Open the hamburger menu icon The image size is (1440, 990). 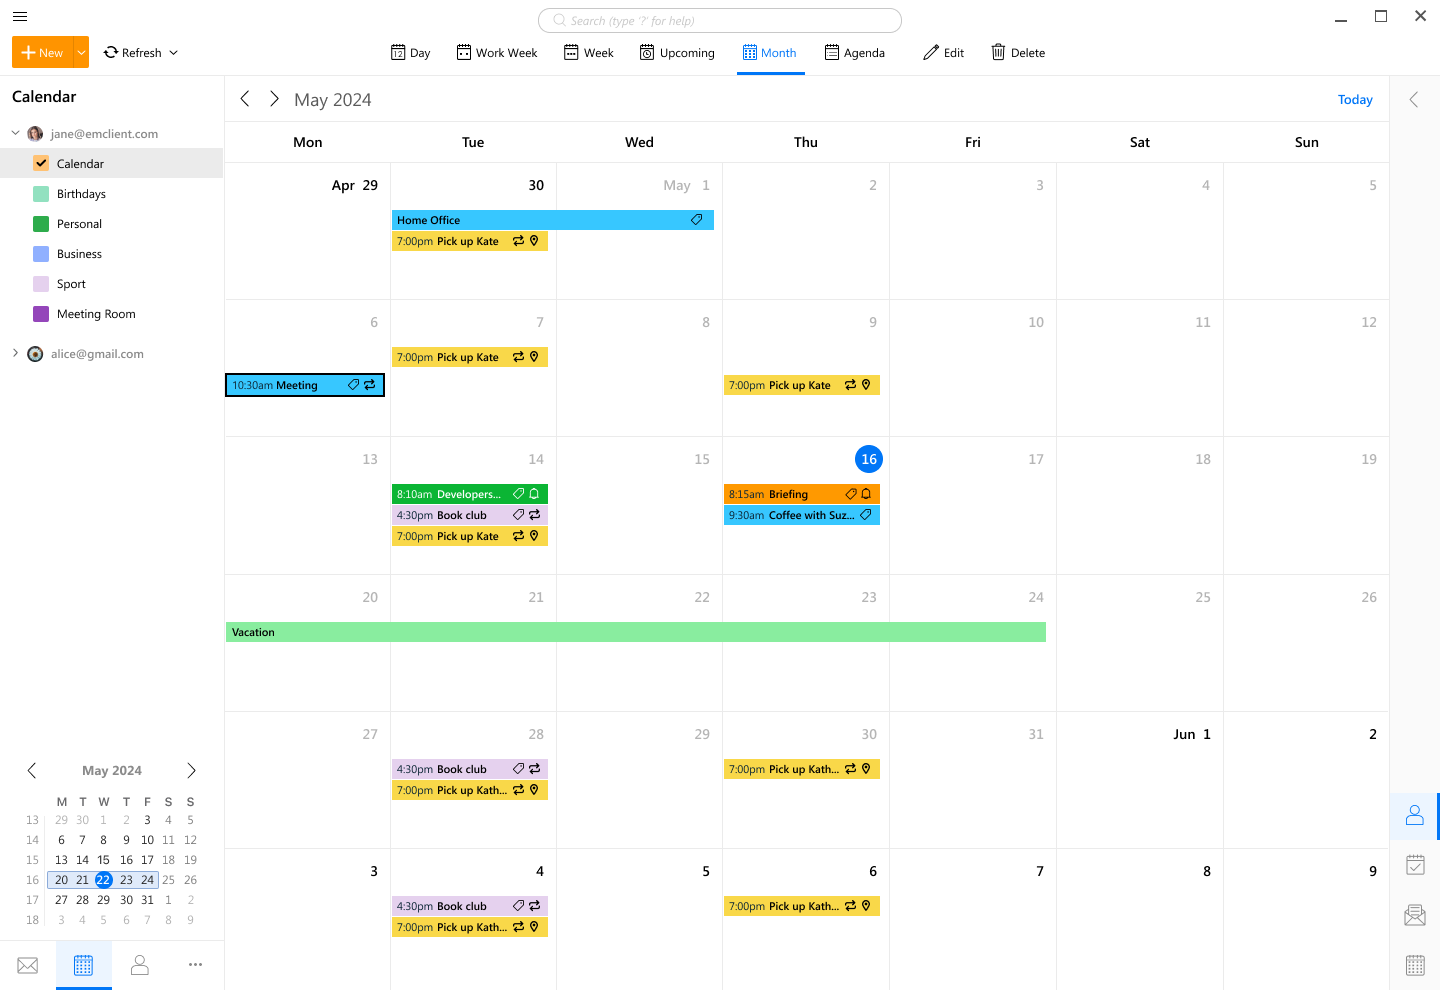[x=20, y=16]
